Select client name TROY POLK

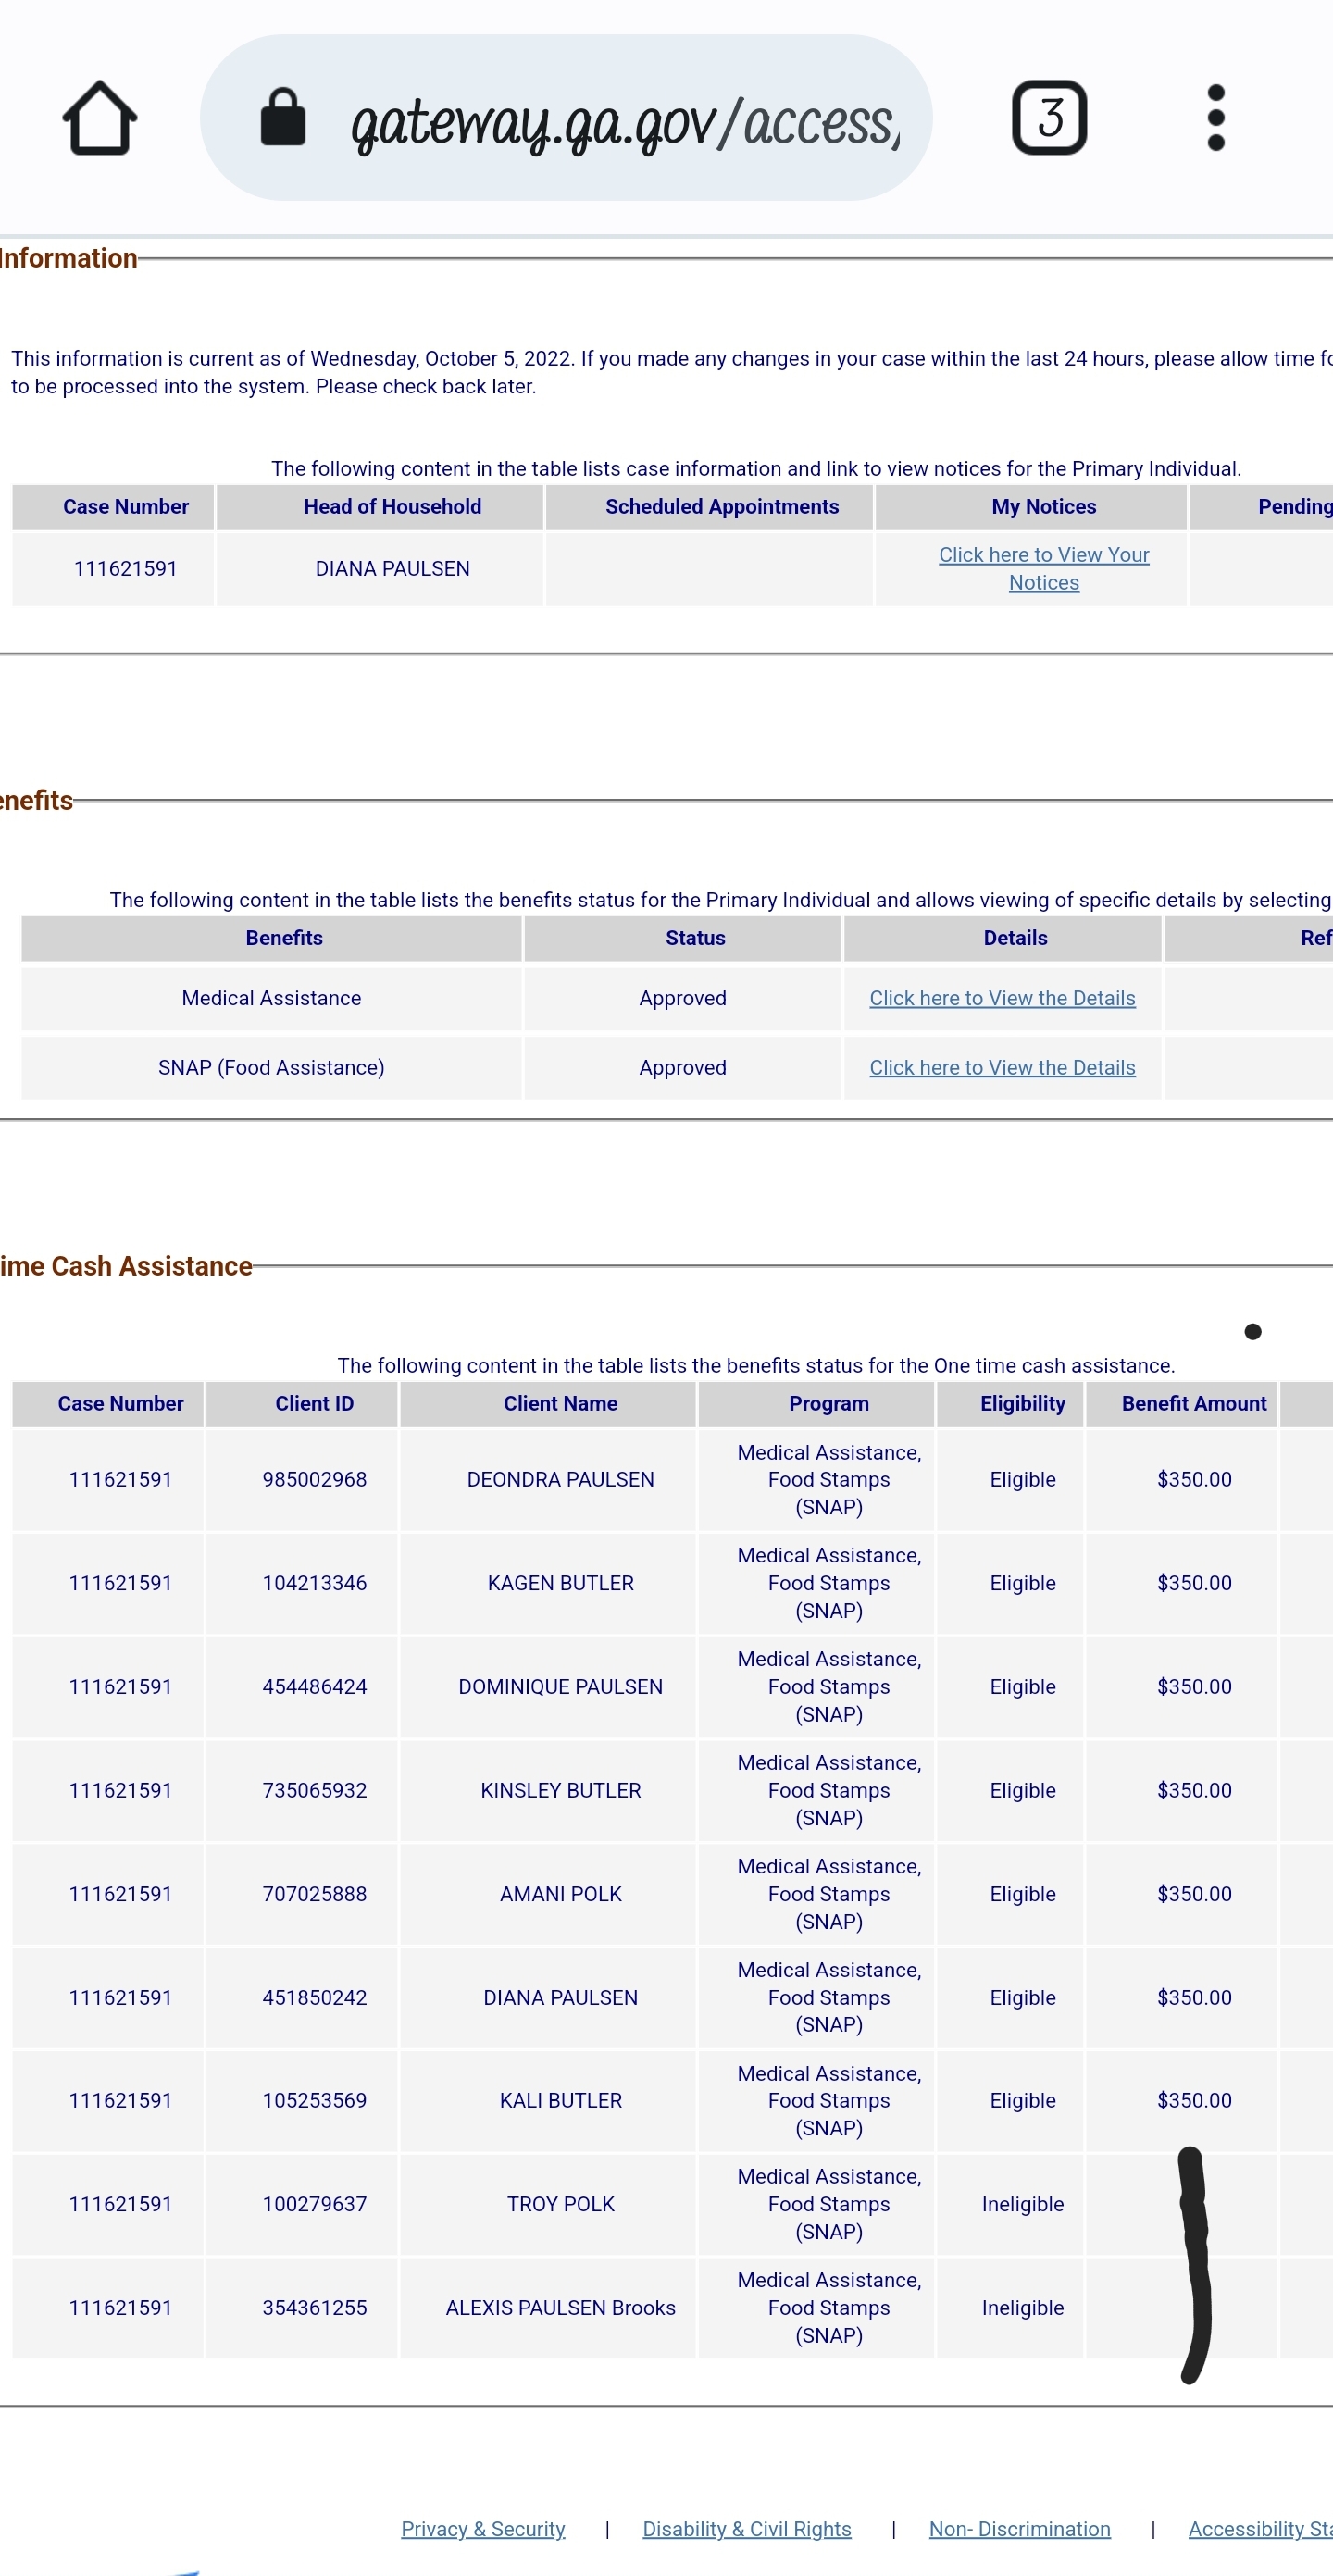click(560, 2205)
